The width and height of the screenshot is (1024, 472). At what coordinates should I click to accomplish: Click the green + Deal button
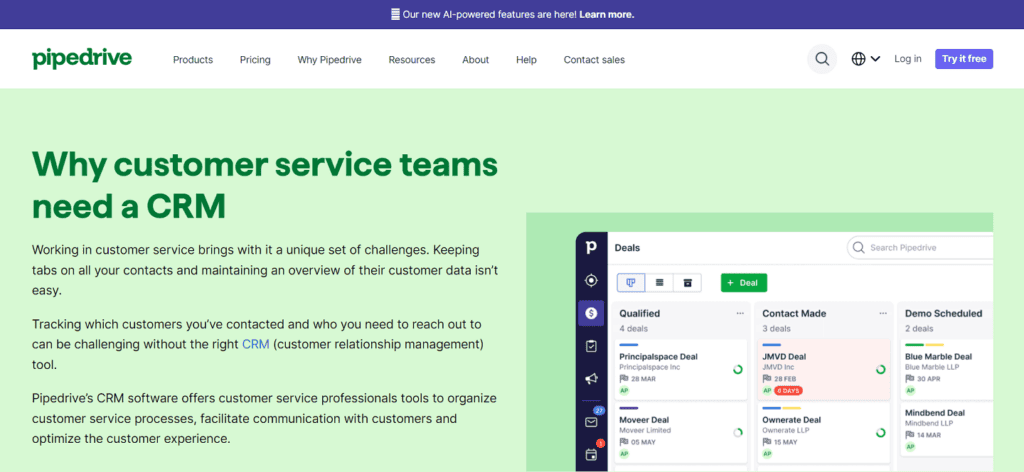[744, 283]
